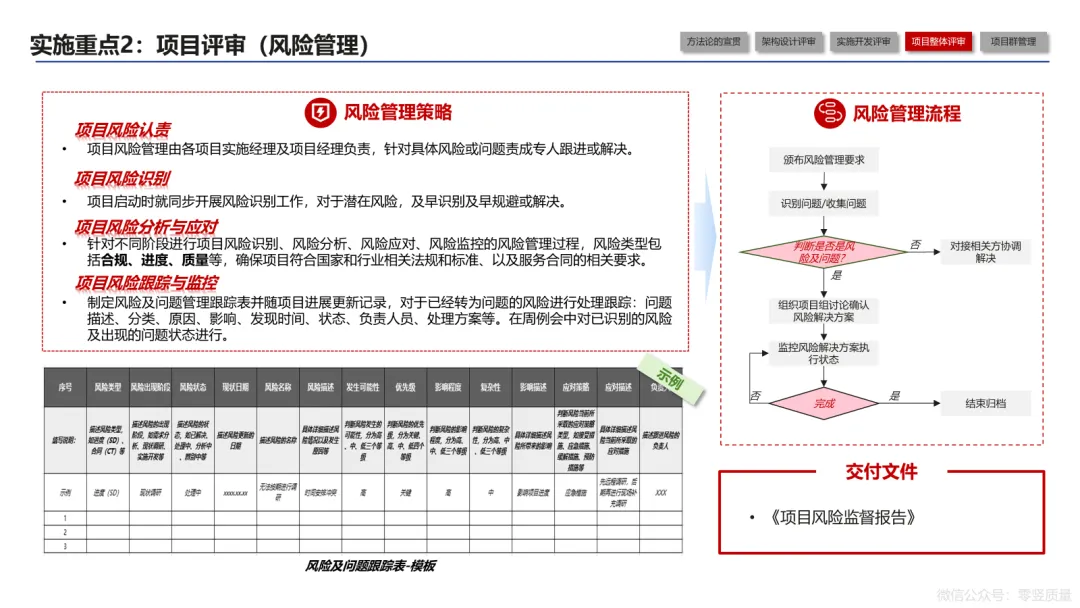Click the 识别问题/收集问题 flowchart box
The width and height of the screenshot is (1080, 608).
(x=824, y=204)
